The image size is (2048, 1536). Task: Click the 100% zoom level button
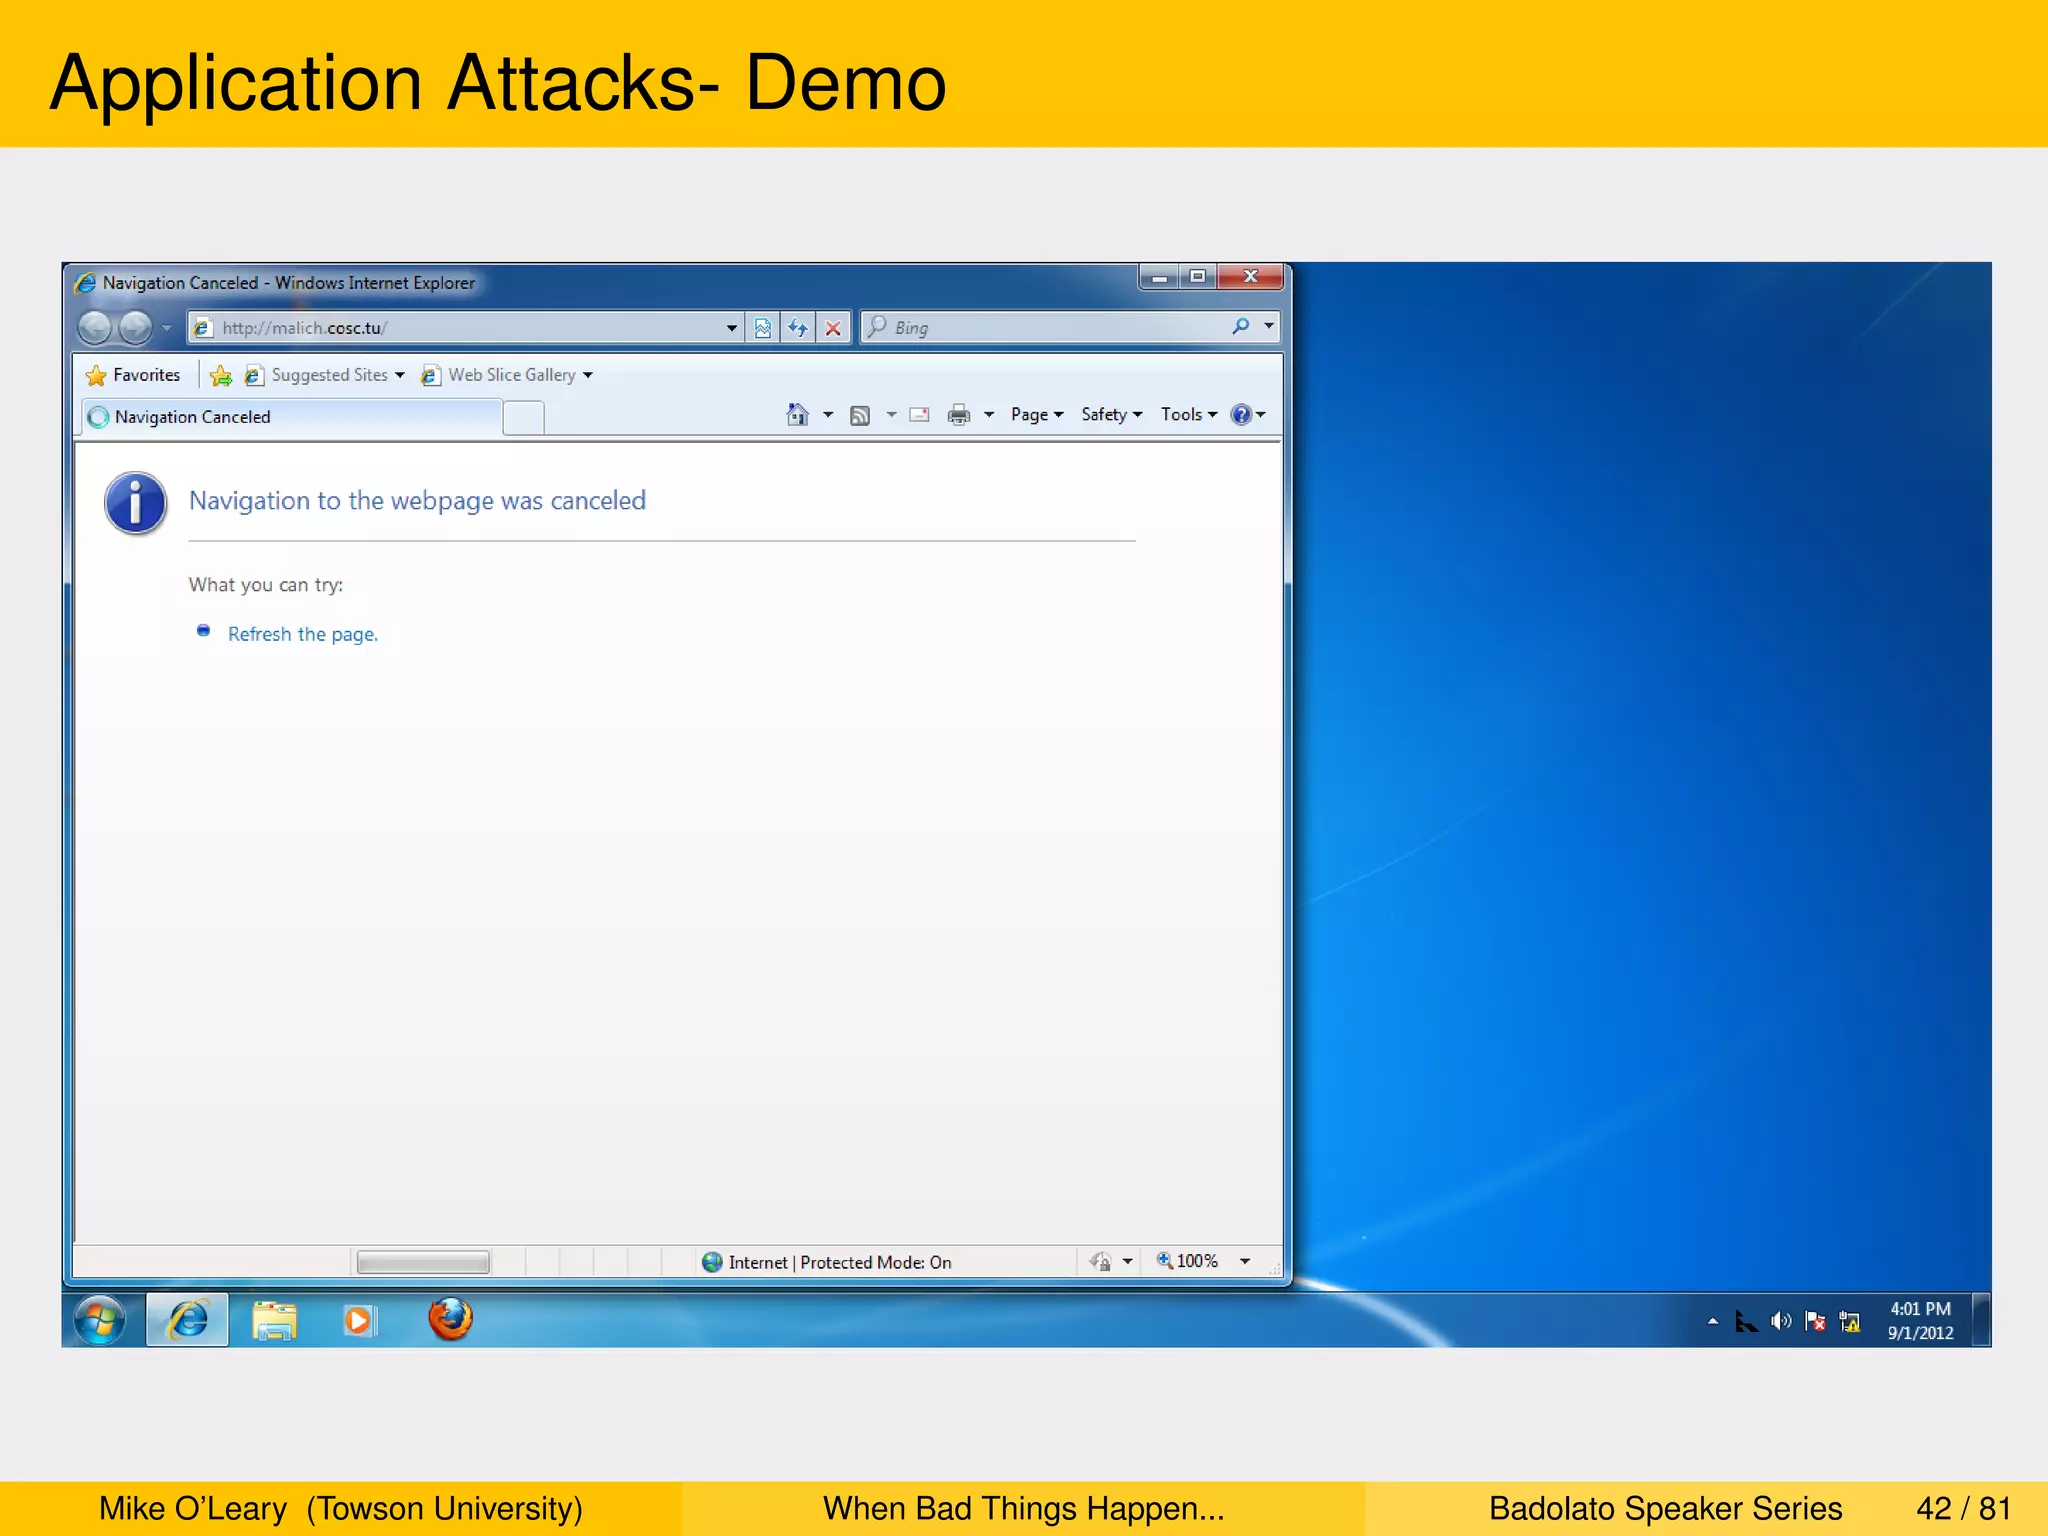click(x=1188, y=1261)
